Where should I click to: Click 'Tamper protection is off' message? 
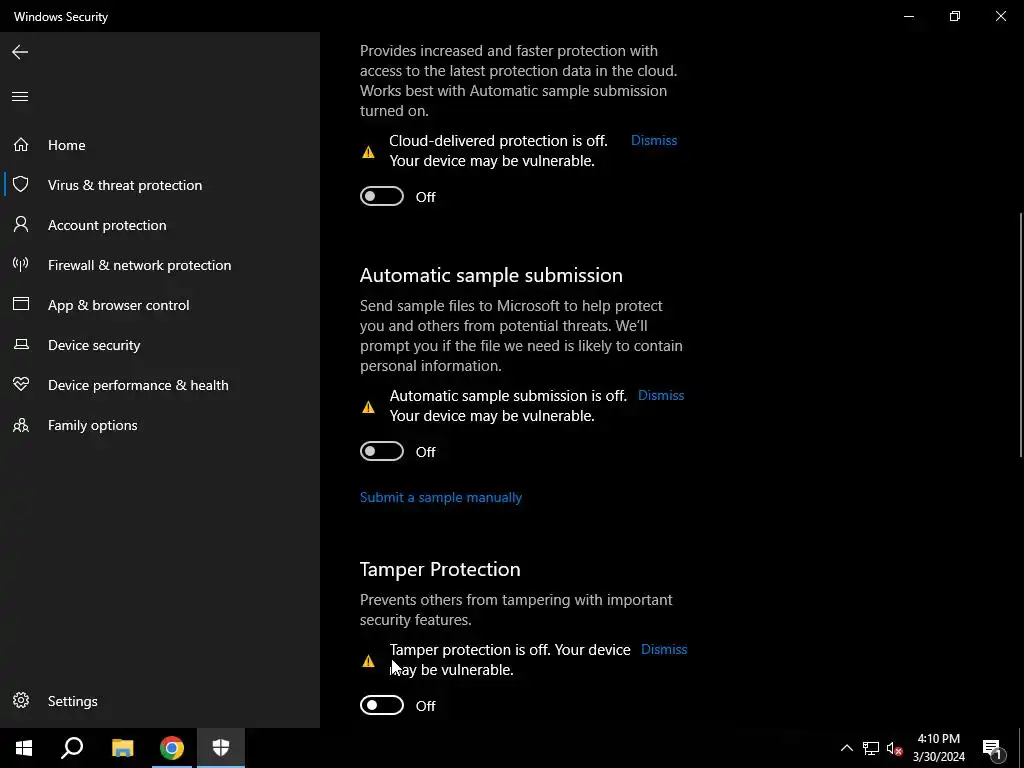pyautogui.click(x=510, y=660)
